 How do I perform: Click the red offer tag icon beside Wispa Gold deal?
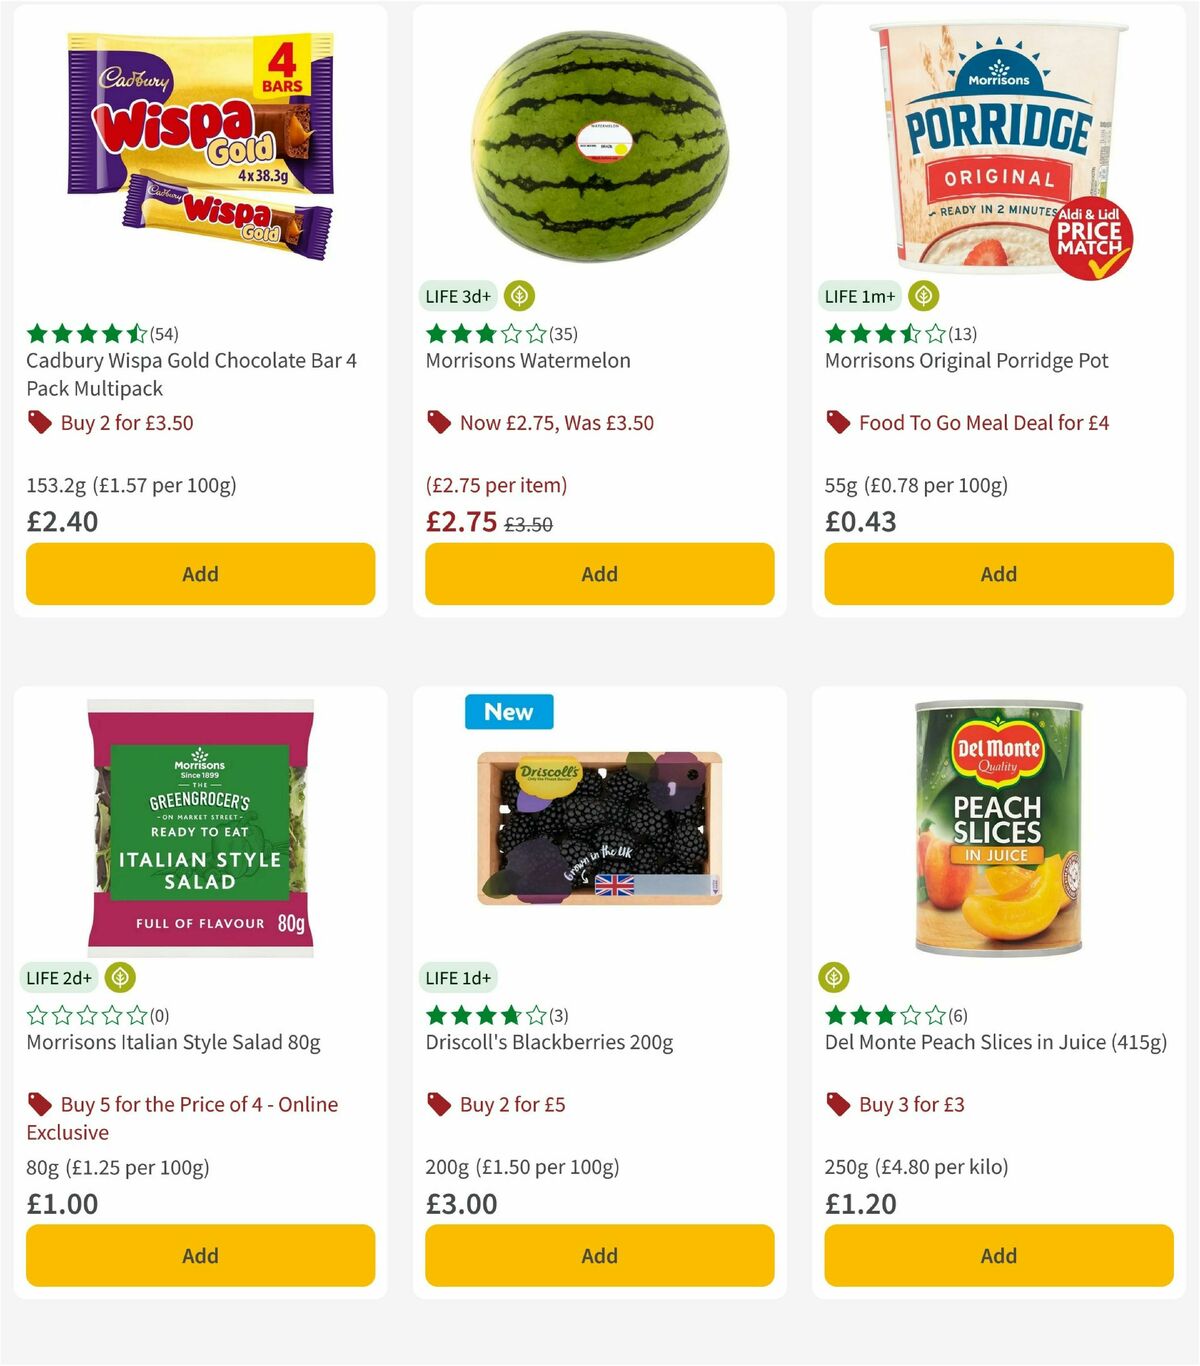coord(40,422)
